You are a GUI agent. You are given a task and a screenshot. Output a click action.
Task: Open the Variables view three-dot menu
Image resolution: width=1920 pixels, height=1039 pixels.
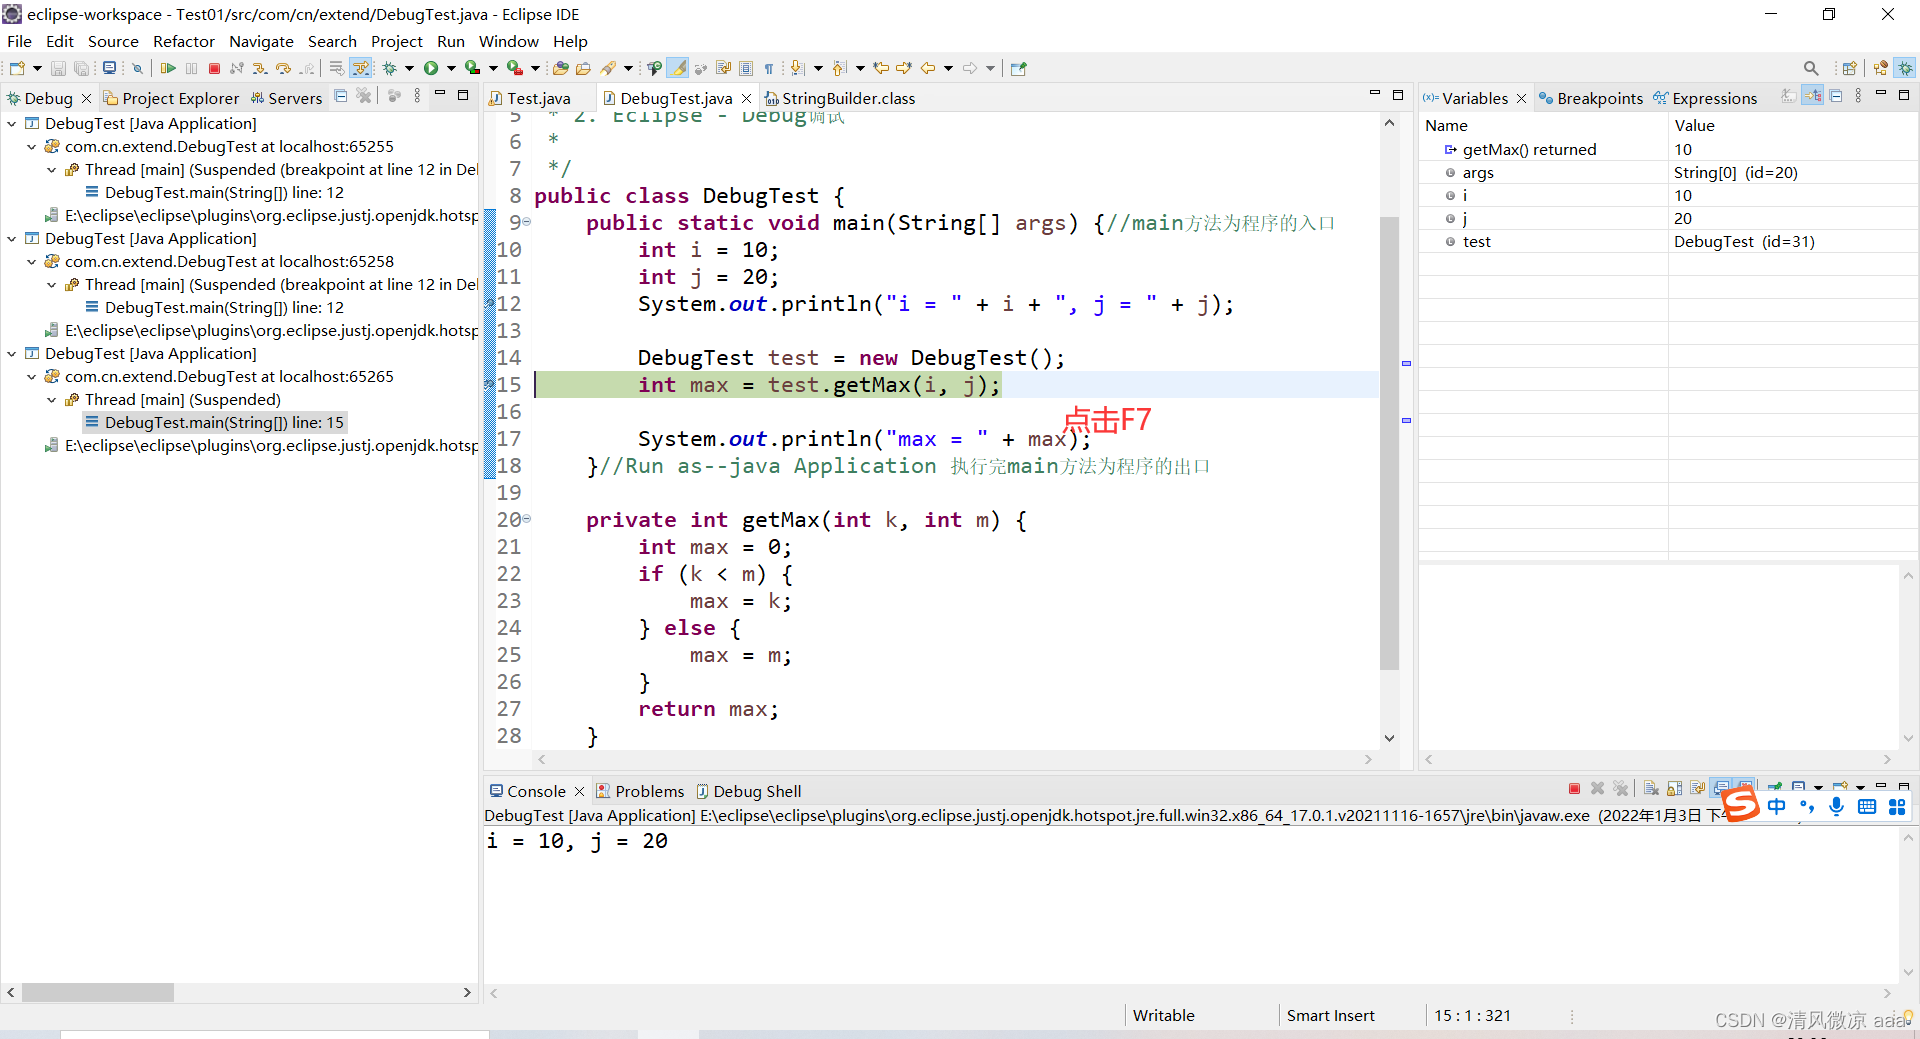[x=1858, y=96]
